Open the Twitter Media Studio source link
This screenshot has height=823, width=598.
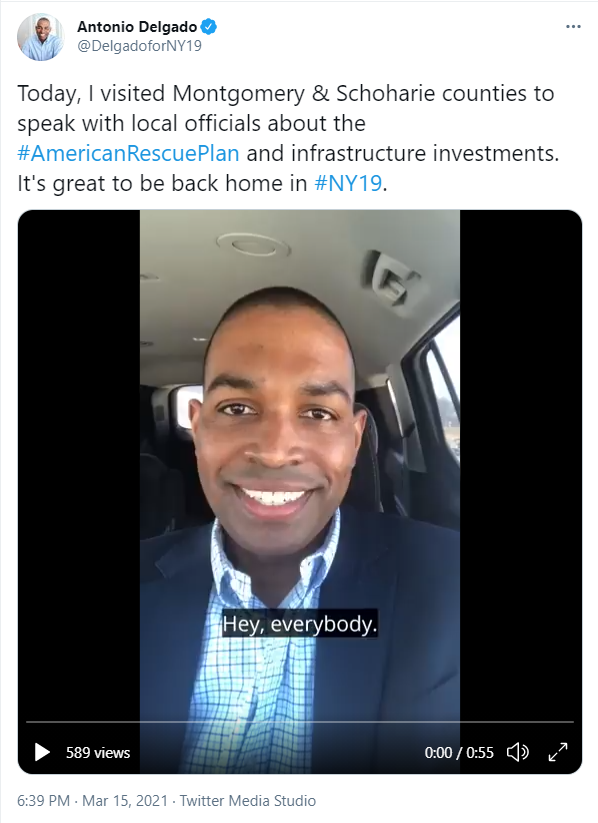tap(248, 800)
